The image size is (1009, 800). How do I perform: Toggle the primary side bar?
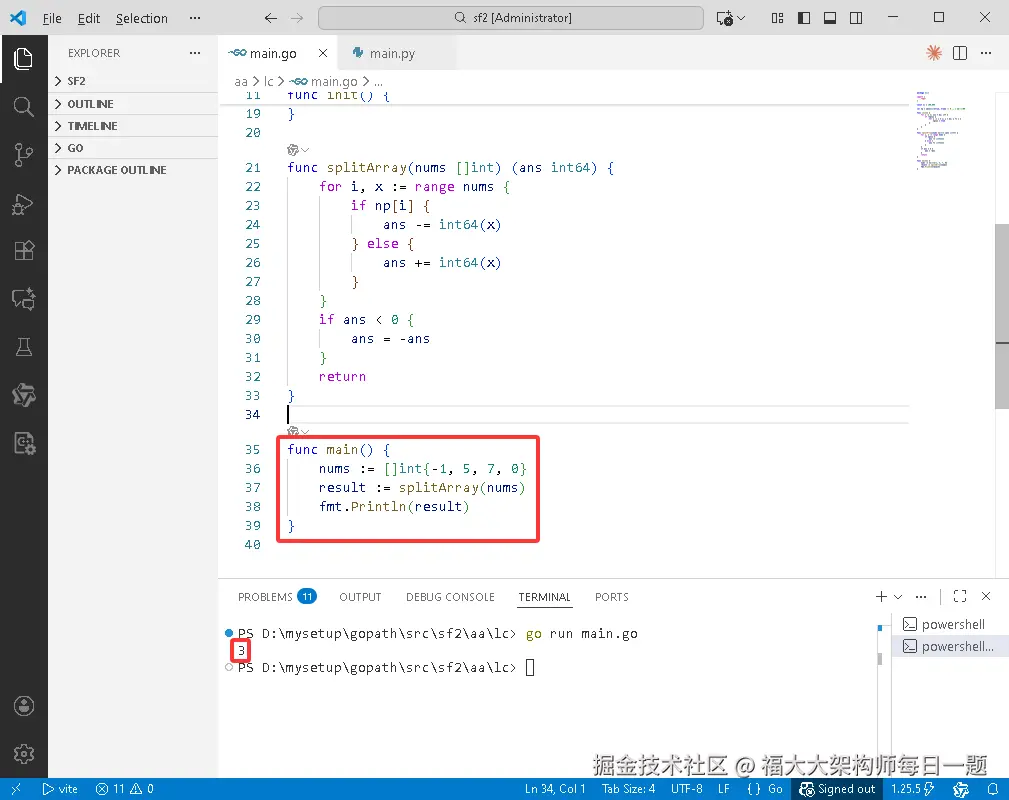click(x=804, y=18)
